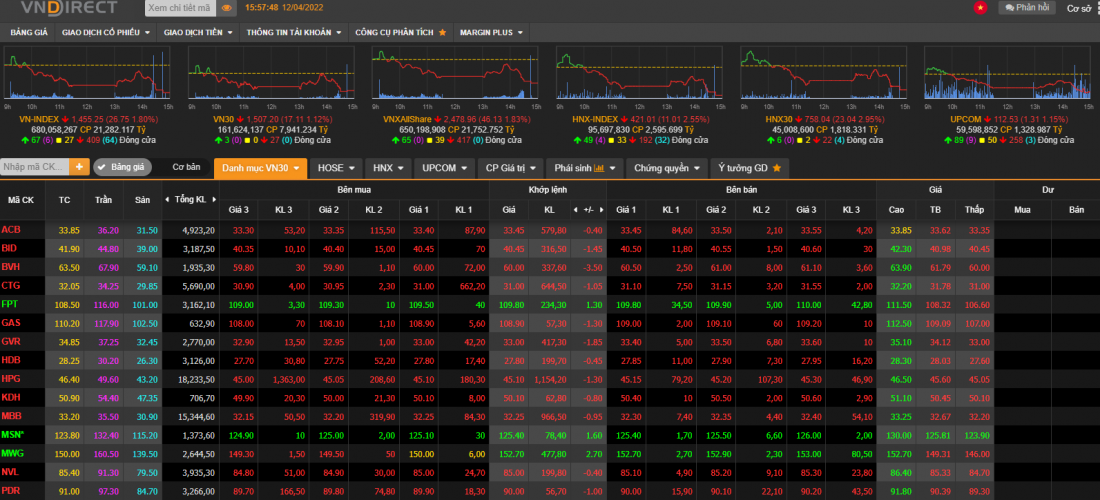Expand the HOSE dropdown

pyautogui.click(x=336, y=168)
